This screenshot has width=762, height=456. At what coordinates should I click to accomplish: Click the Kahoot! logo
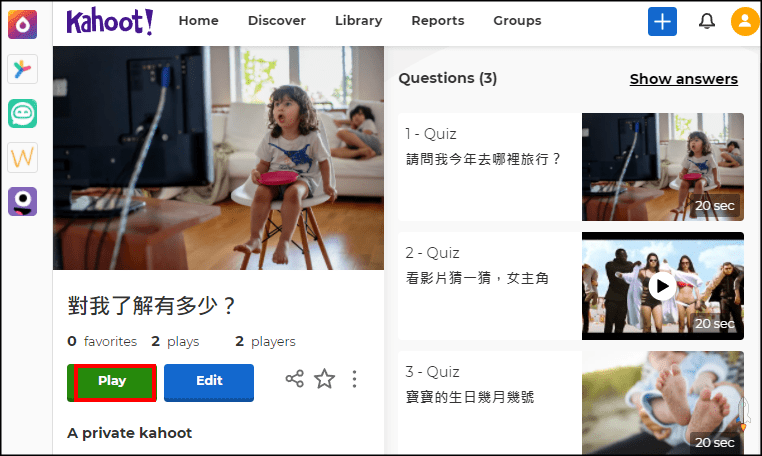[x=110, y=21]
